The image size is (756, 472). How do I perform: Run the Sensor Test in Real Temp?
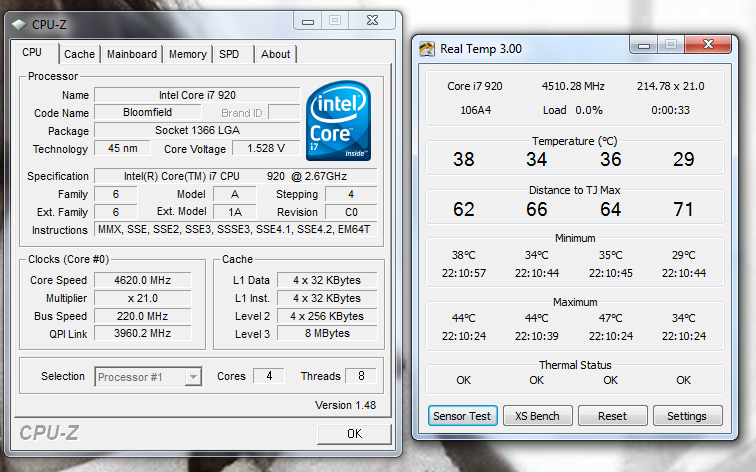coord(462,416)
